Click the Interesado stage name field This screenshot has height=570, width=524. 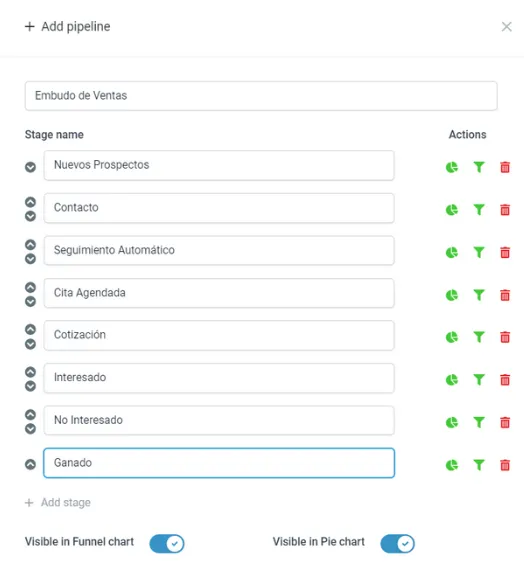(x=219, y=378)
